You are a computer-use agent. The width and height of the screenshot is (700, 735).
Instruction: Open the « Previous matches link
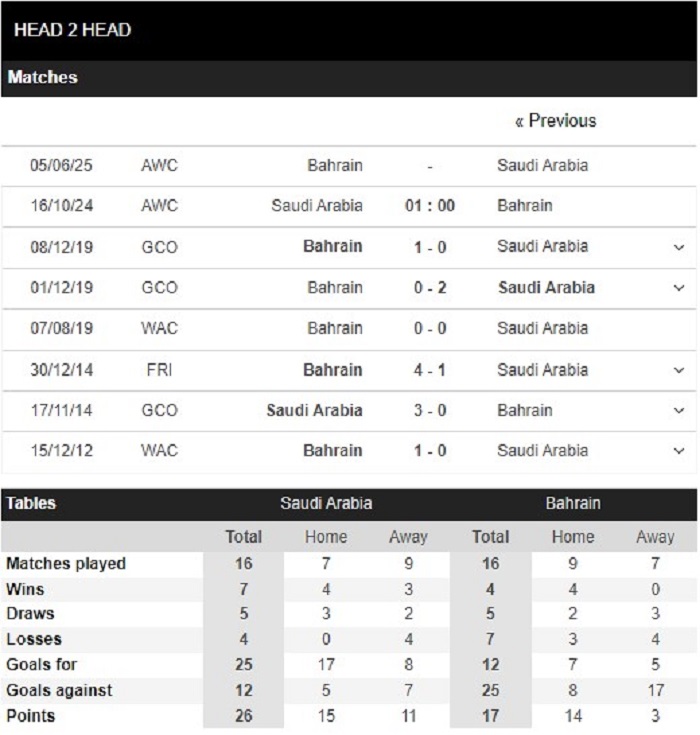[x=556, y=121]
